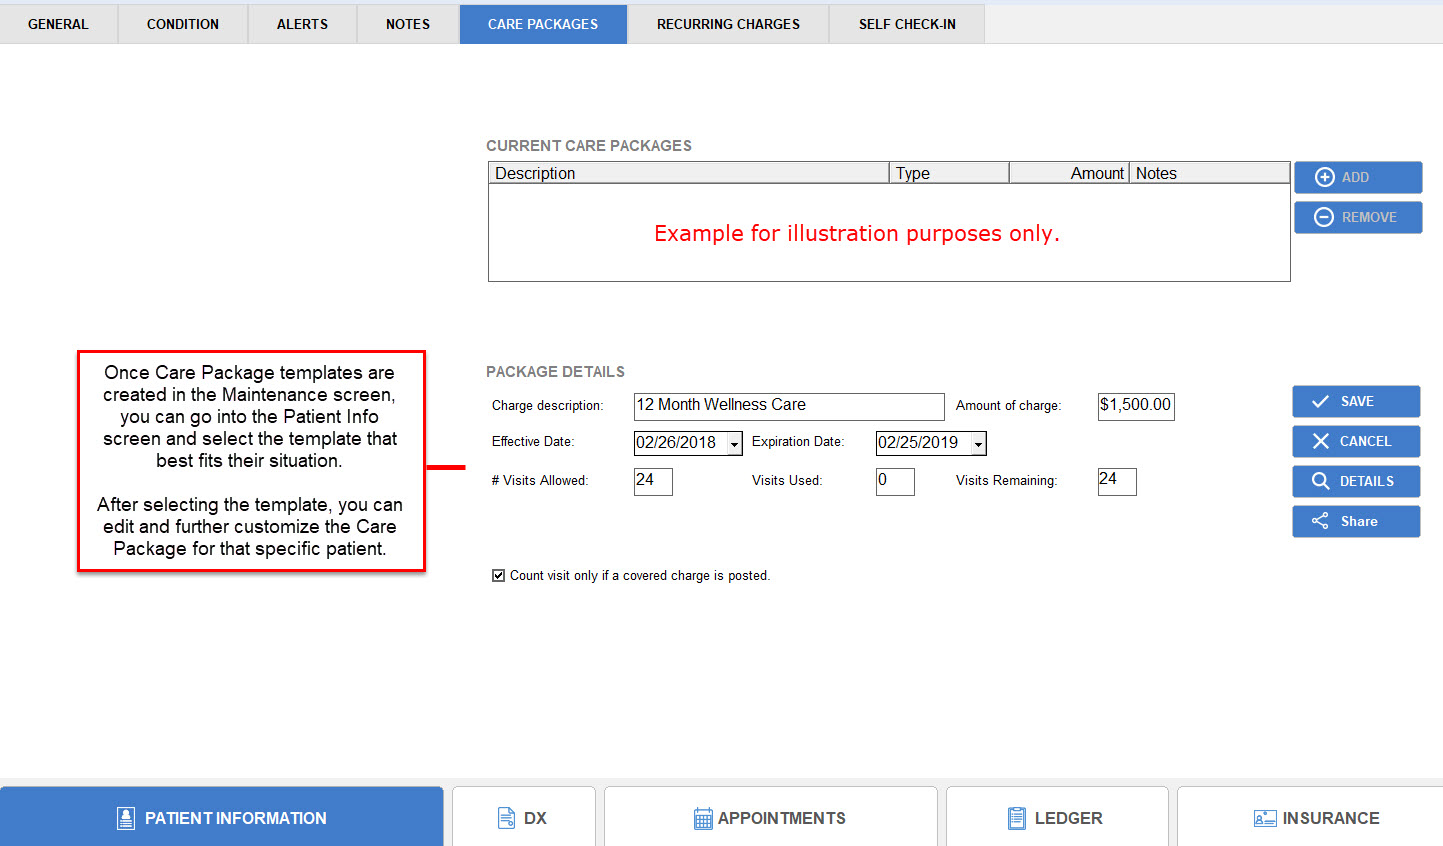This screenshot has width=1443, height=846.
Task: Switch to the CONDITION tab
Action: pos(183,24)
